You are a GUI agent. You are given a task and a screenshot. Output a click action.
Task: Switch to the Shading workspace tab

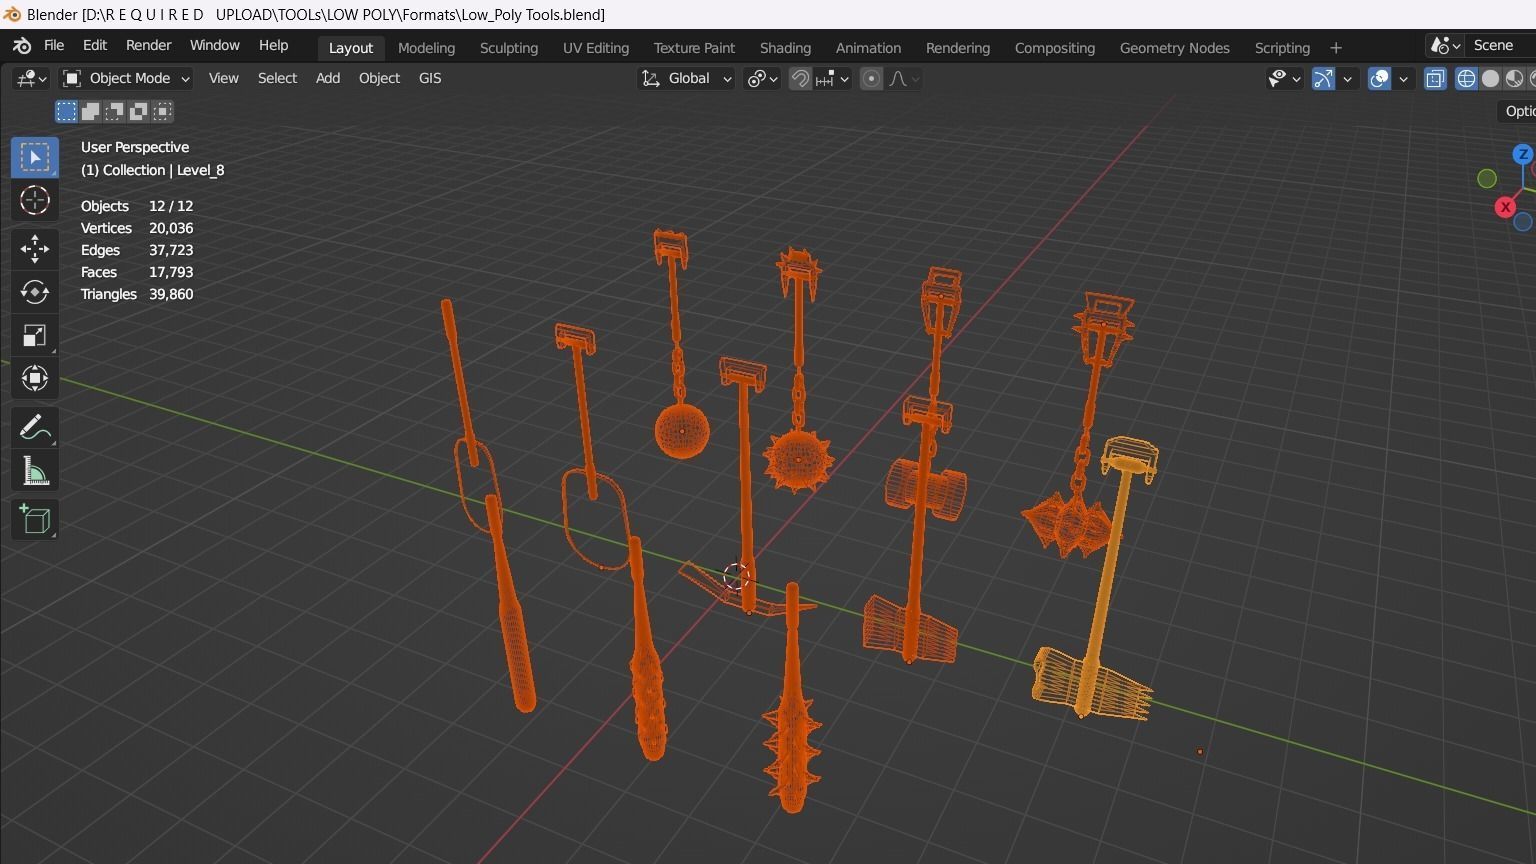785,48
